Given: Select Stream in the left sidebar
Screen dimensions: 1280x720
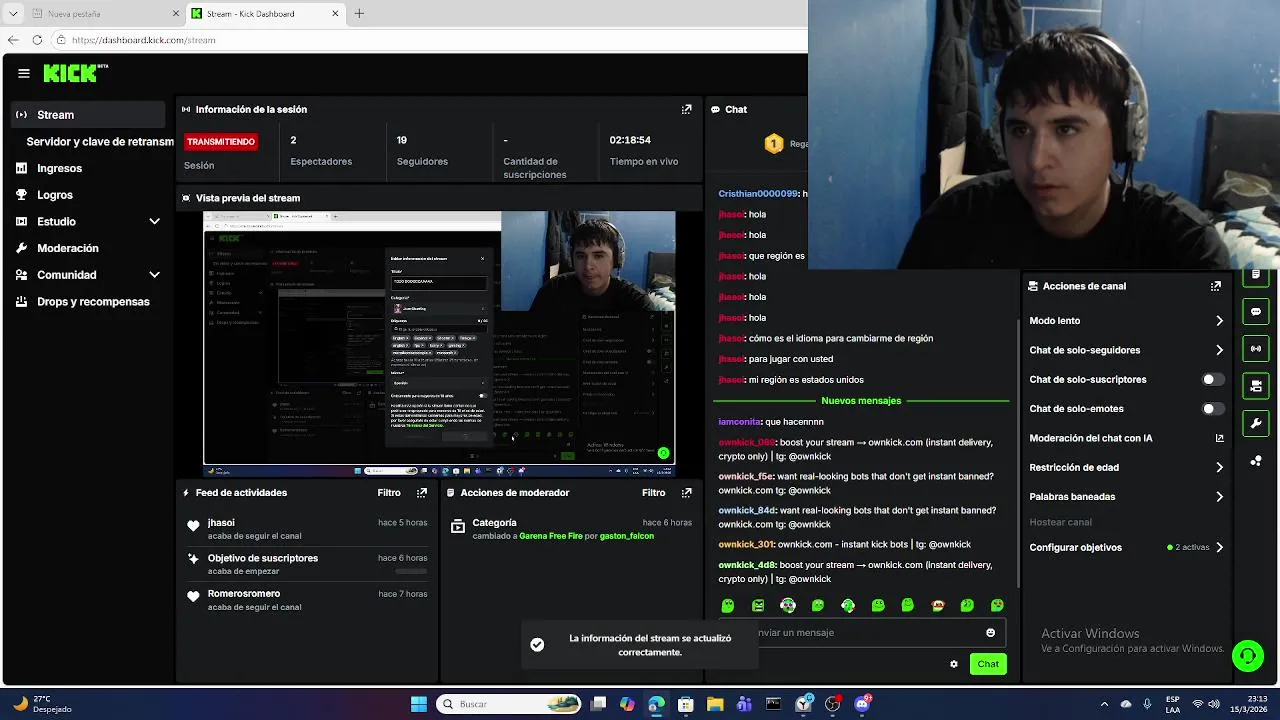Looking at the screenshot, I should pos(89,115).
